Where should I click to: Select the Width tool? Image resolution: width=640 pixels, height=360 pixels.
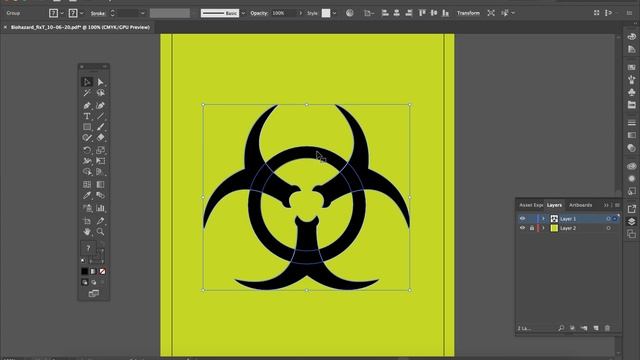click(x=87, y=161)
